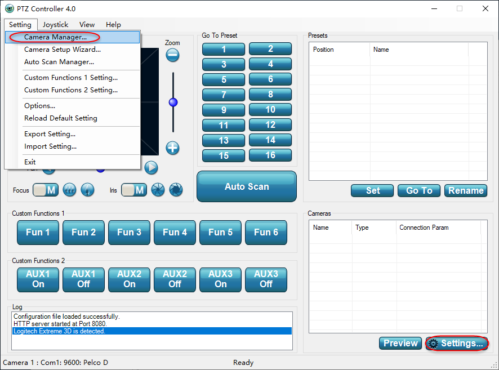Go to preset 6

[x=270, y=79]
